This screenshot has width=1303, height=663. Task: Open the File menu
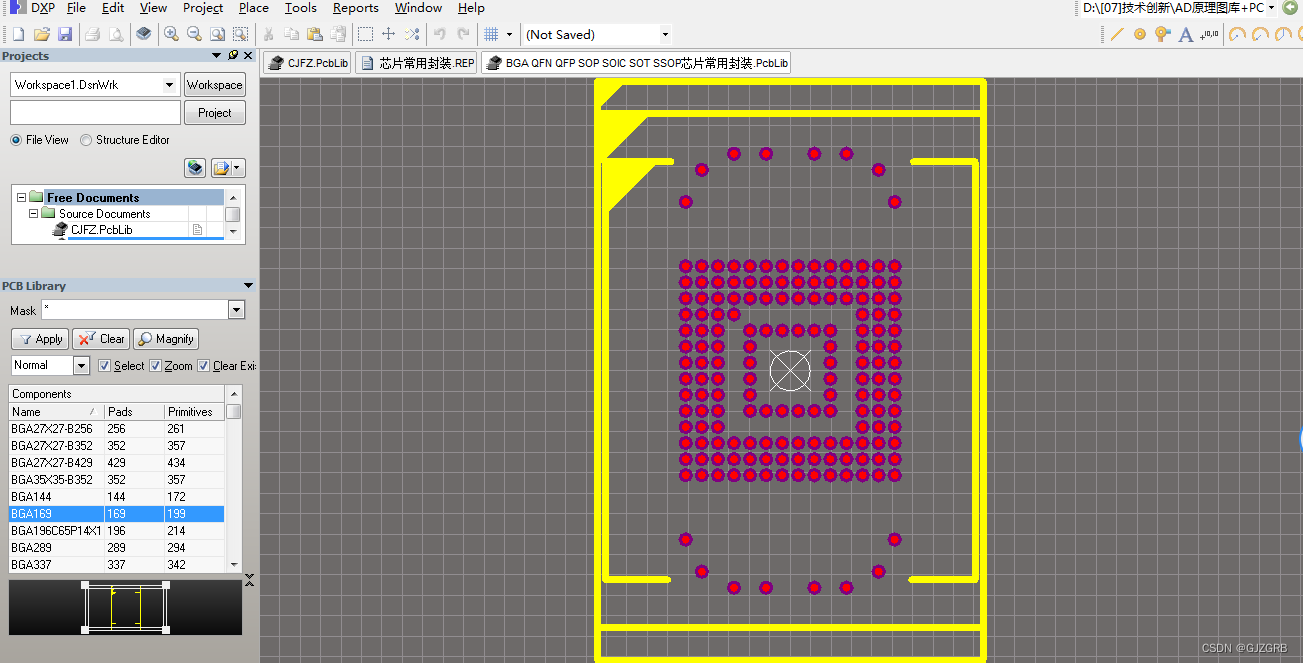(76, 8)
